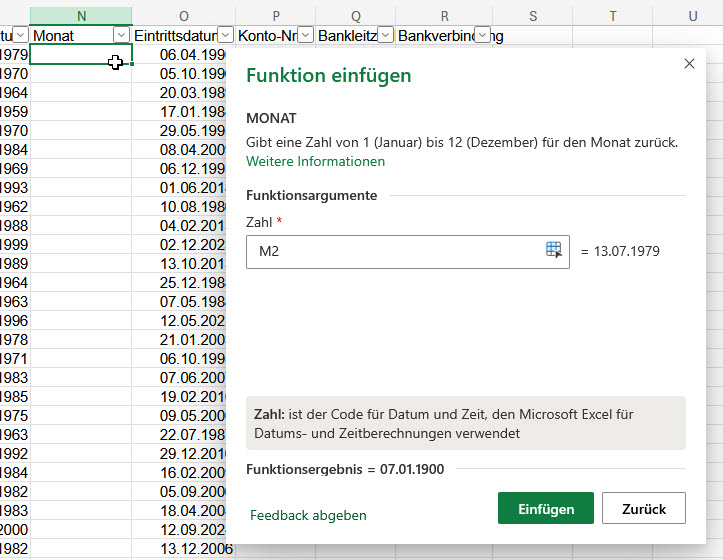The height and width of the screenshot is (560, 723).
Task: Click the date cell starting 17.01.198
Action: [x=180, y=112]
